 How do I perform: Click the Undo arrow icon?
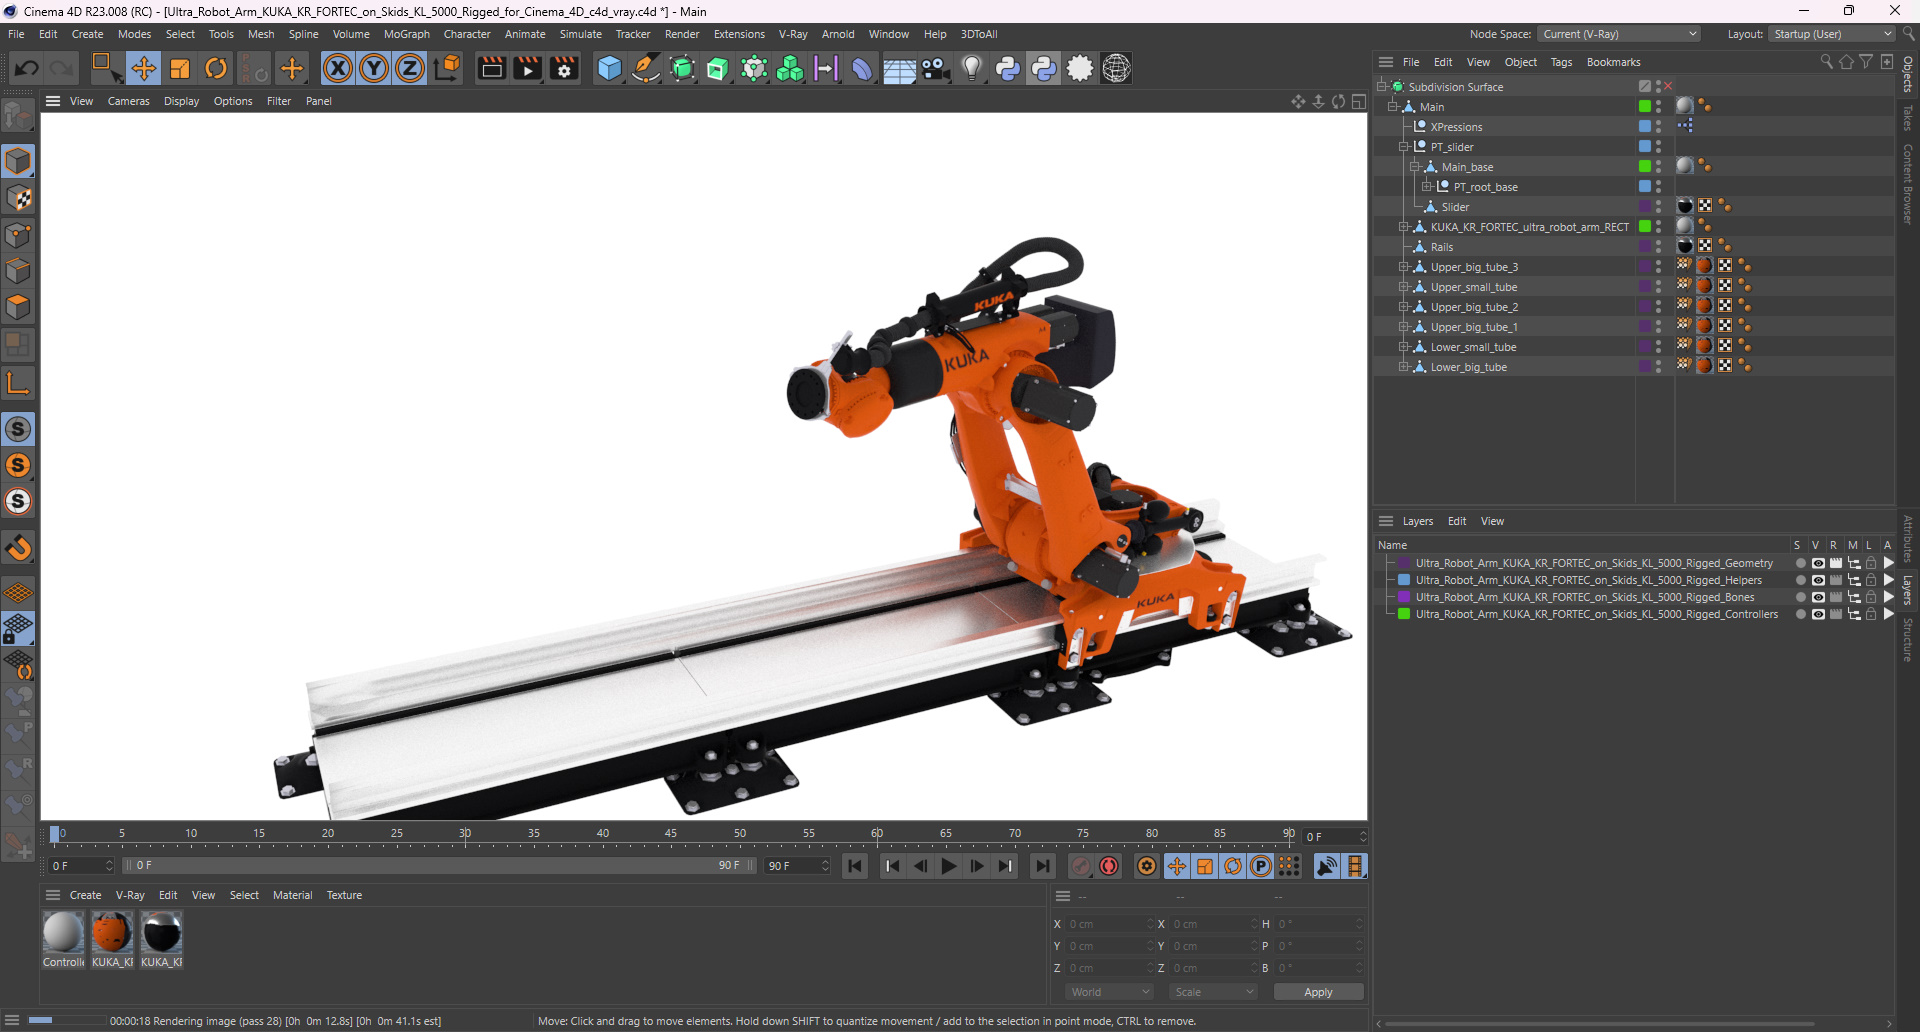pos(27,68)
